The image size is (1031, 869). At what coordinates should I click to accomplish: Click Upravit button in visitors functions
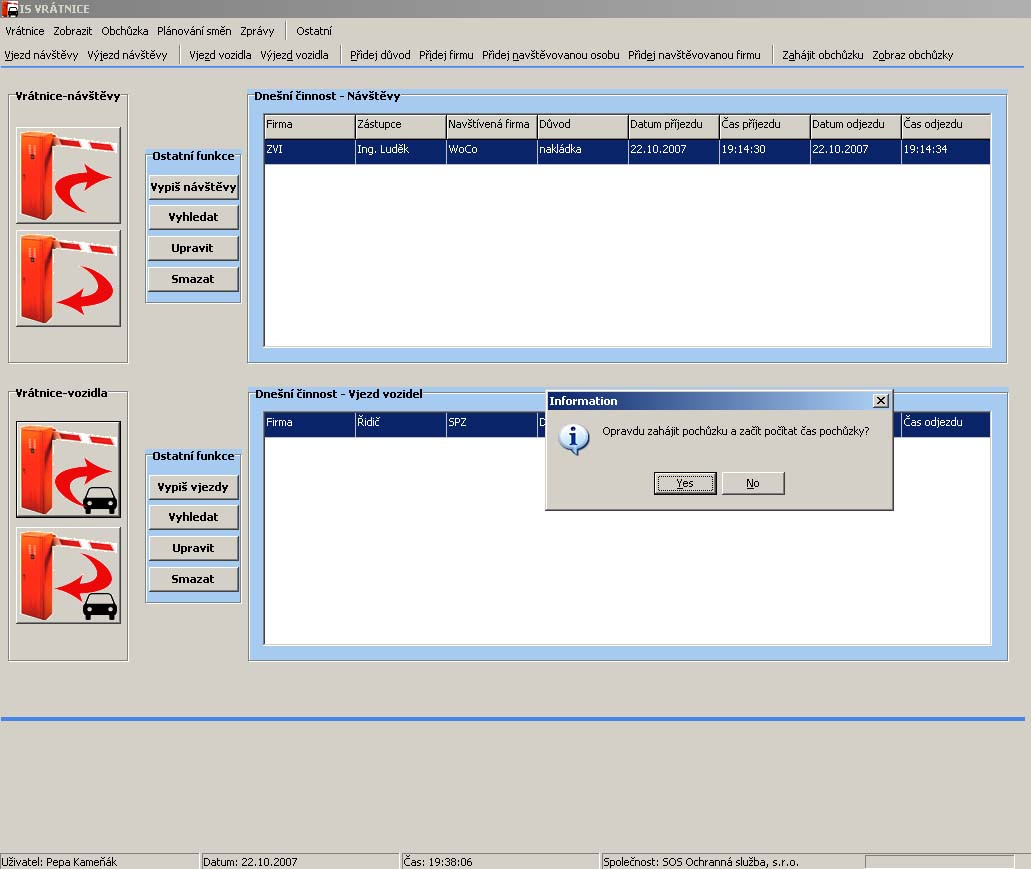[x=193, y=248]
